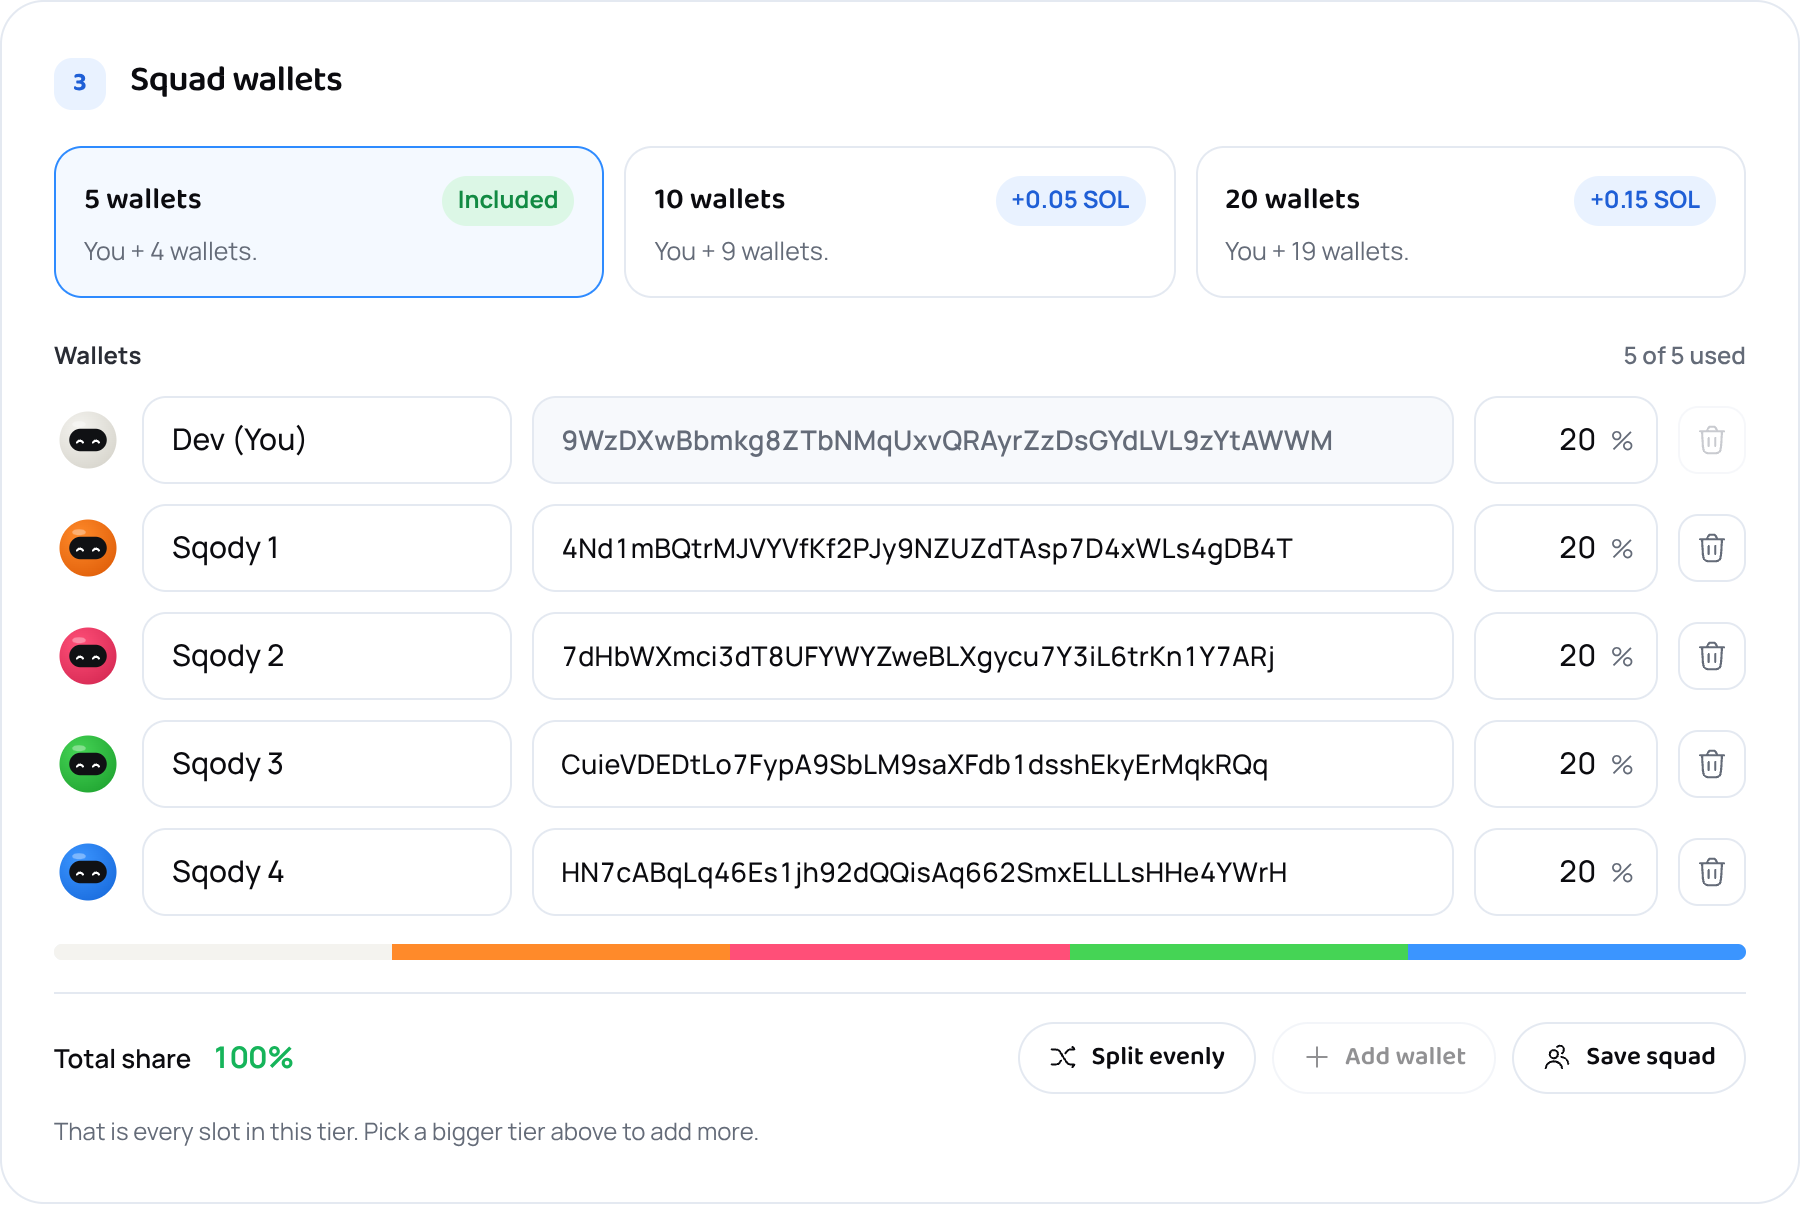Click the Dev (You) gray avatar
Image resolution: width=1800 pixels, height=1206 pixels.
88,440
